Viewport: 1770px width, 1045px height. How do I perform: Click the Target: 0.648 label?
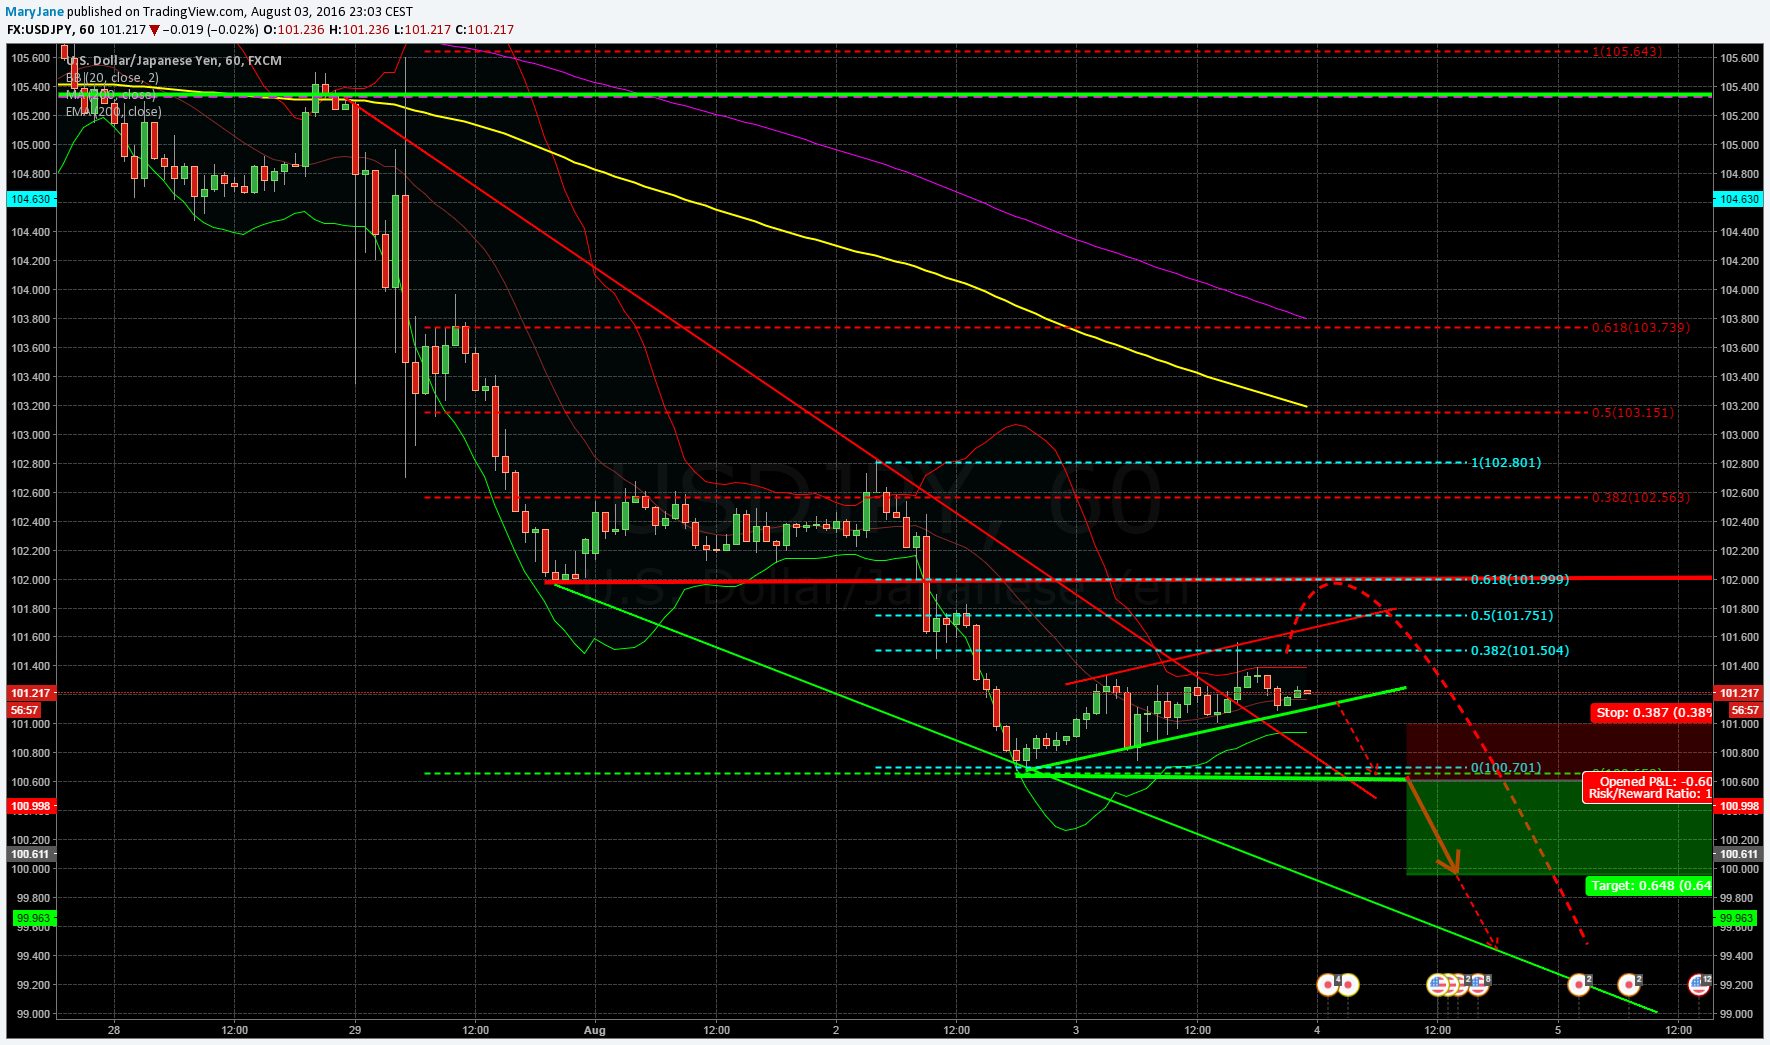tap(1649, 886)
